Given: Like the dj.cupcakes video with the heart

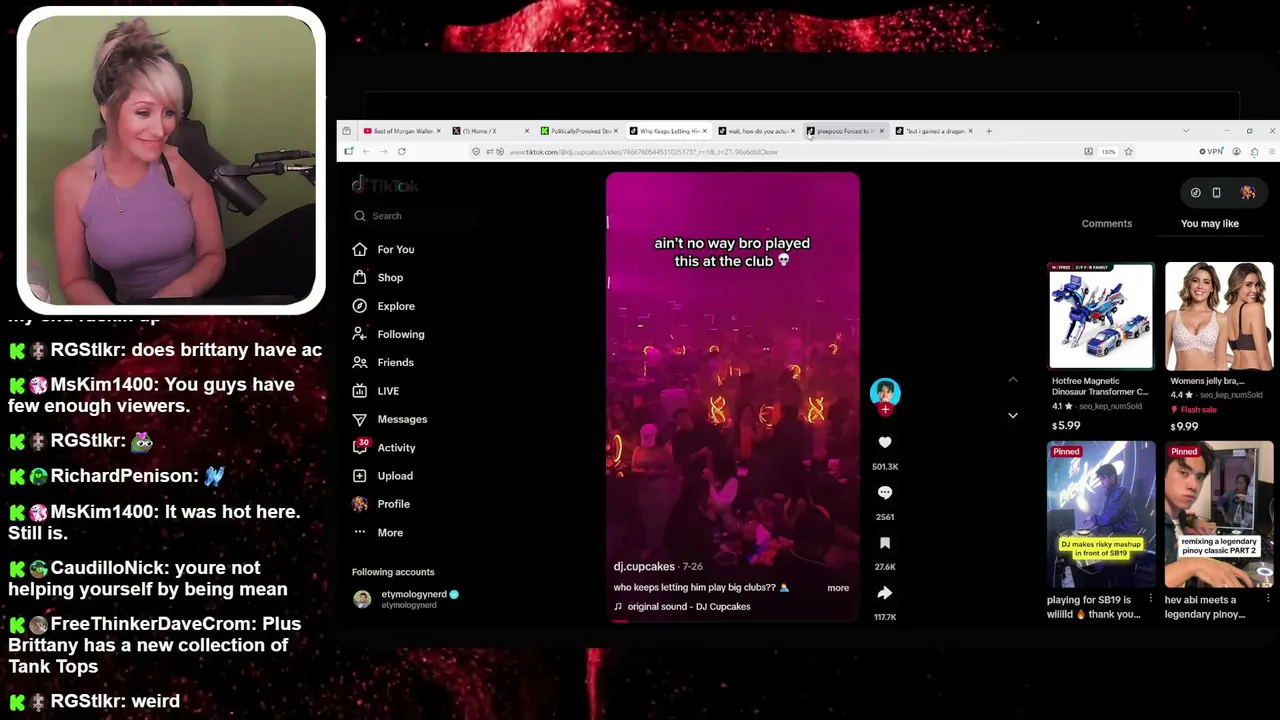Looking at the screenshot, I should click(885, 442).
